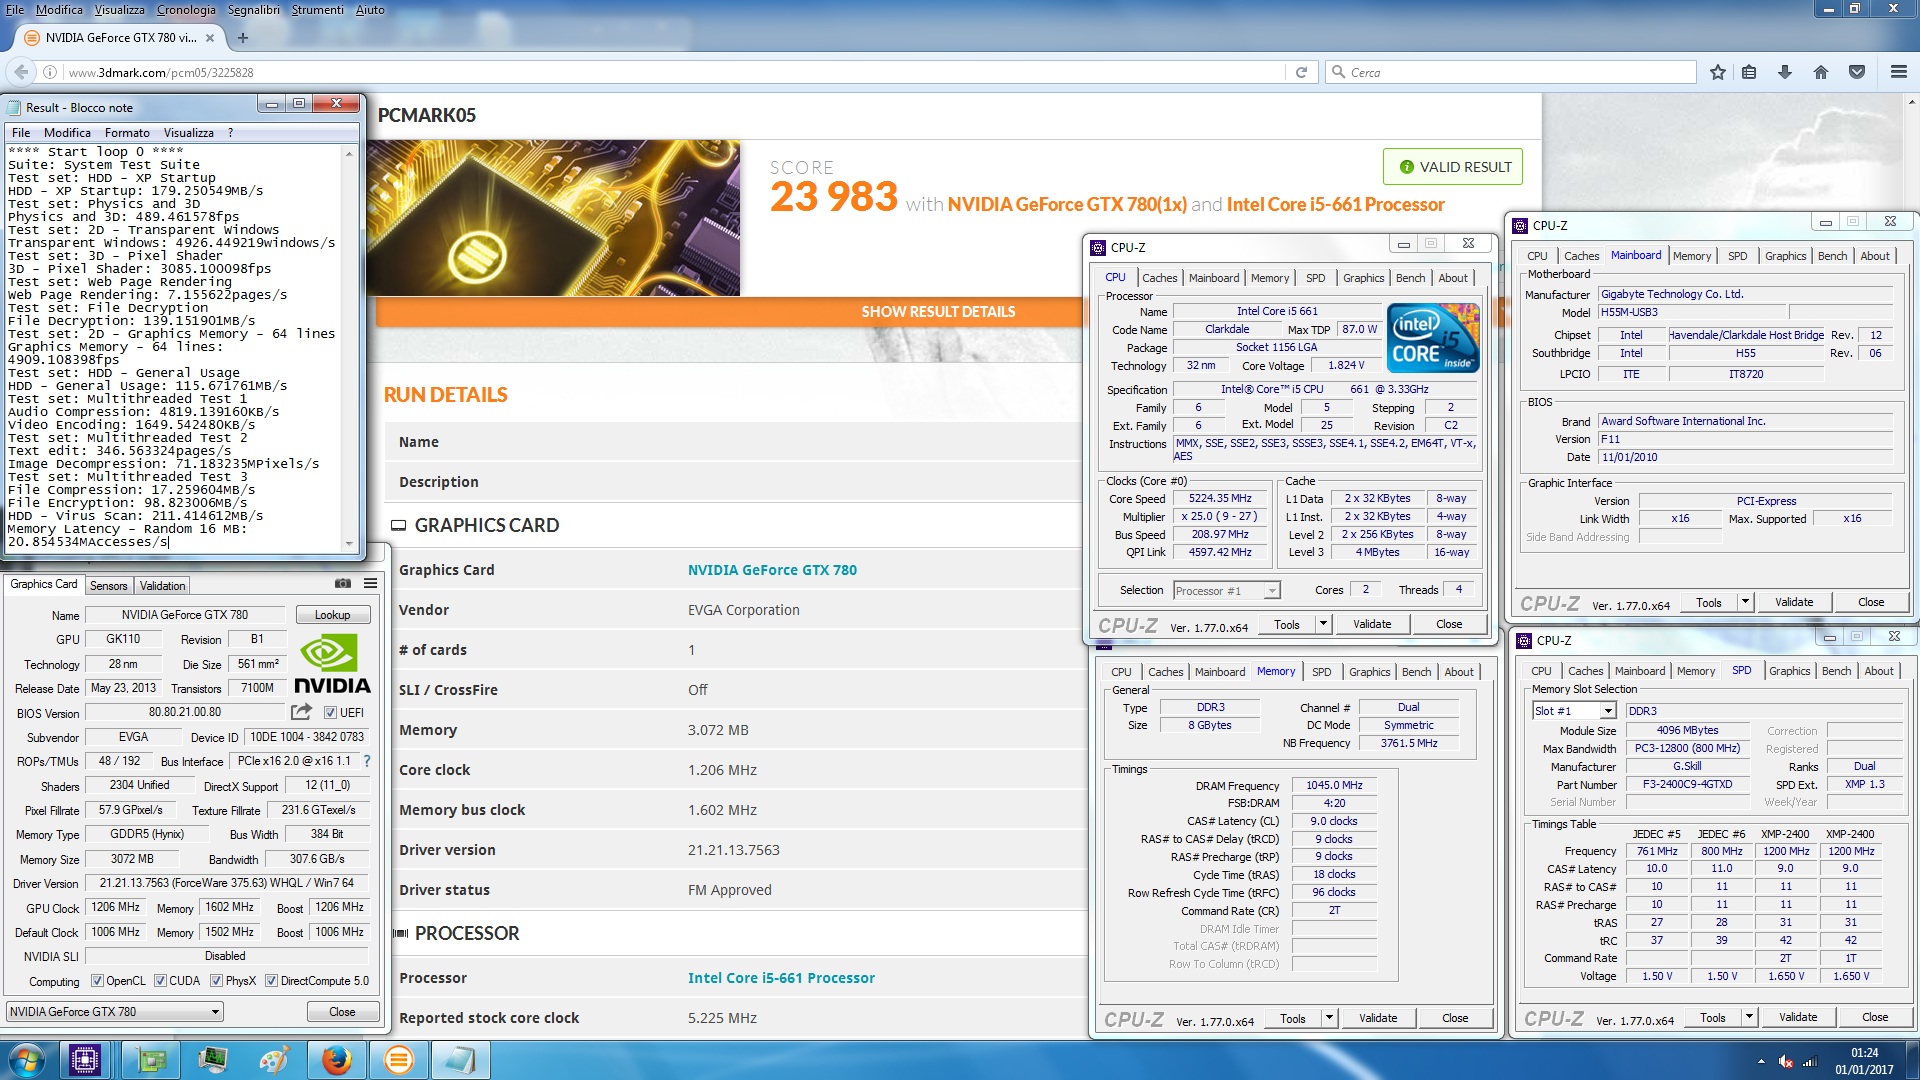Open the Processor #1 selection dropdown
Viewport: 1920px width, 1080px height.
click(1226, 591)
